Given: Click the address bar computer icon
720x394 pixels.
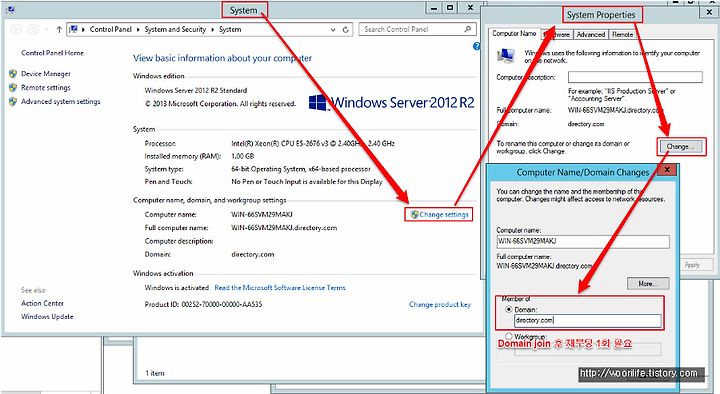Looking at the screenshot, I should click(x=73, y=29).
